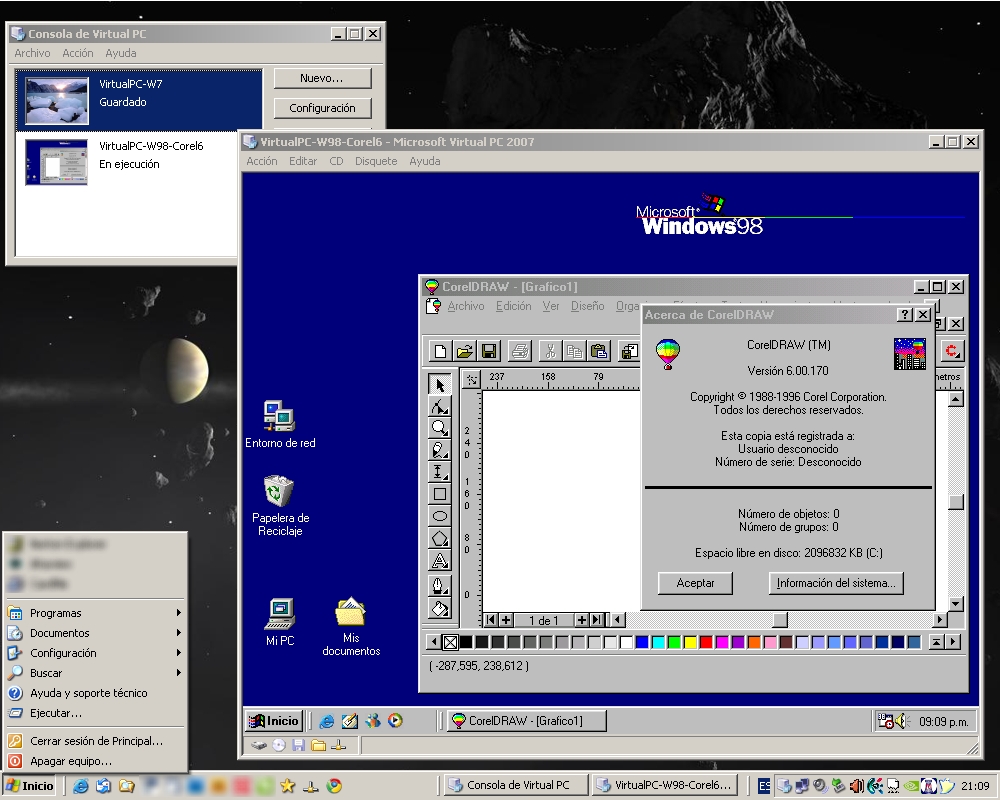Click the Windows 98 Inicio button

(x=274, y=721)
